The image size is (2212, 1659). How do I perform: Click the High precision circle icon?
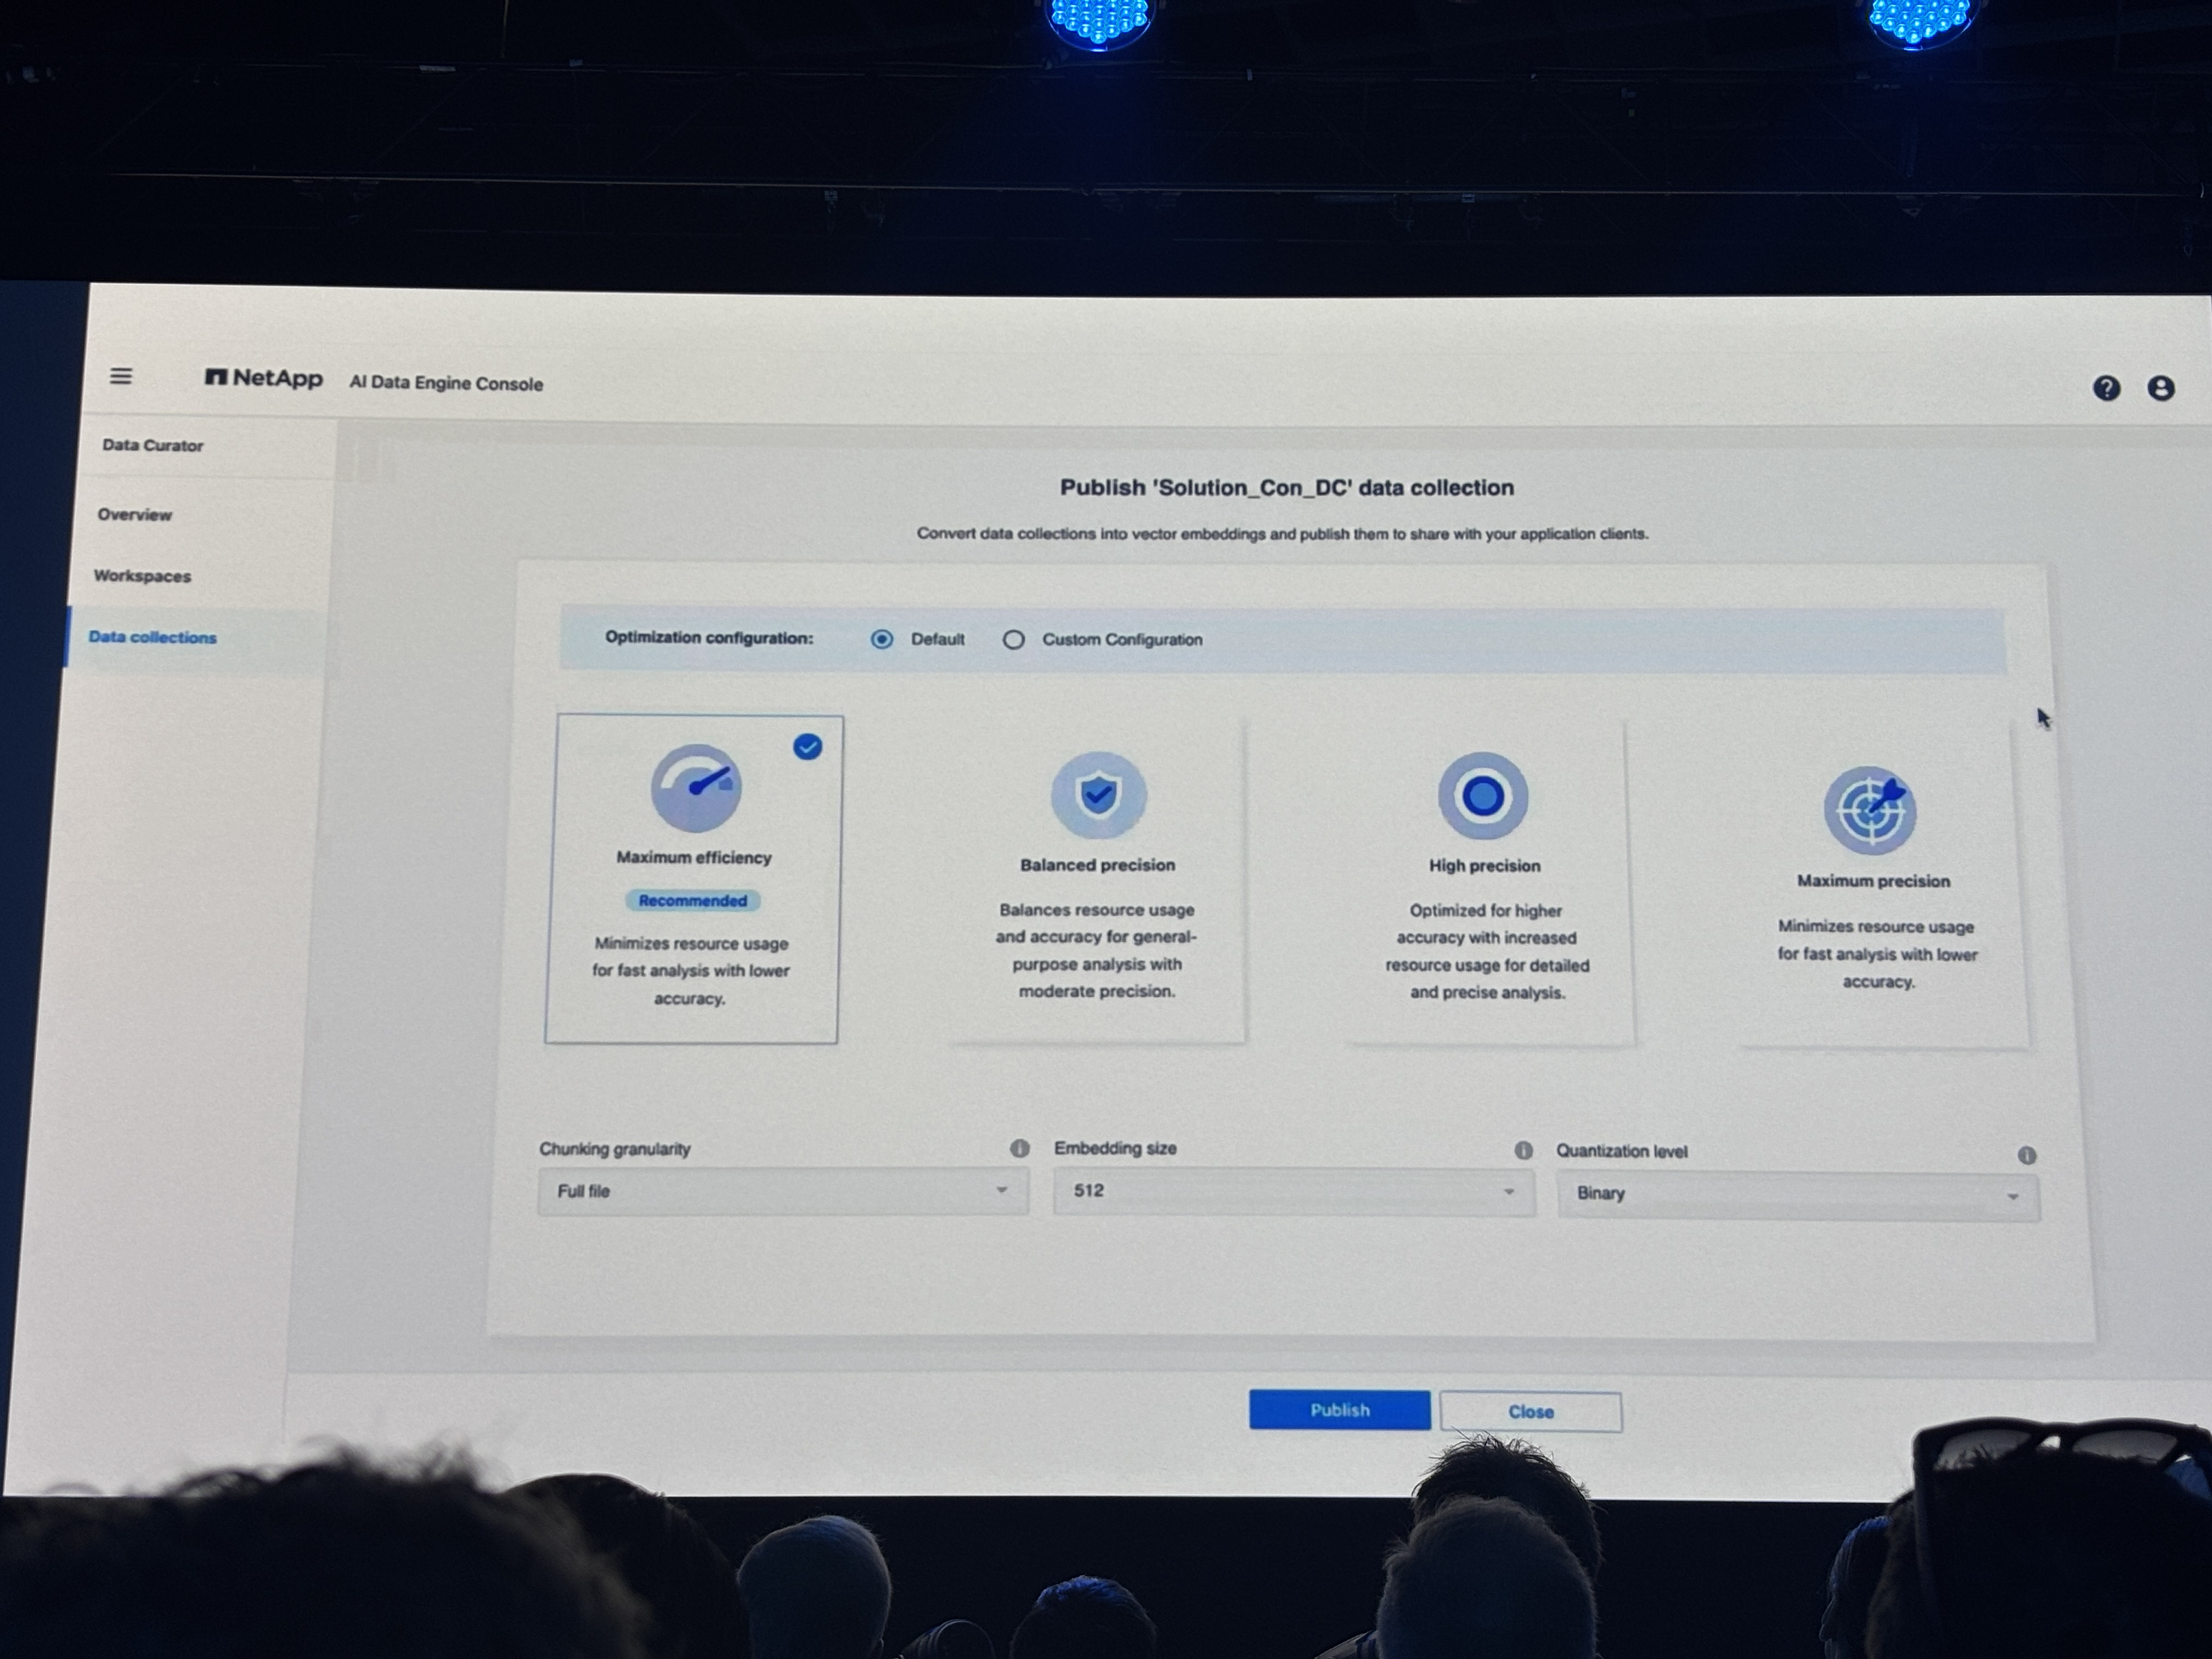(1483, 796)
